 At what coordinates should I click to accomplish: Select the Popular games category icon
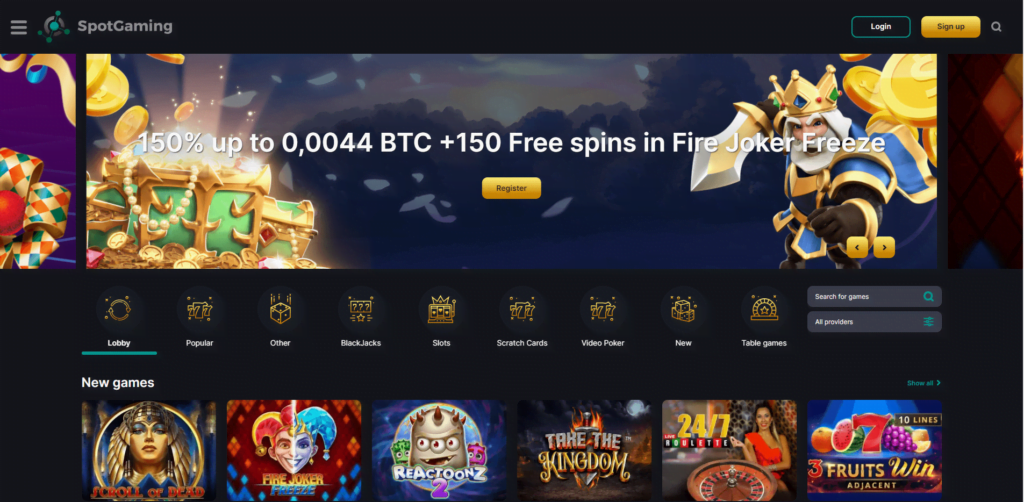point(200,309)
